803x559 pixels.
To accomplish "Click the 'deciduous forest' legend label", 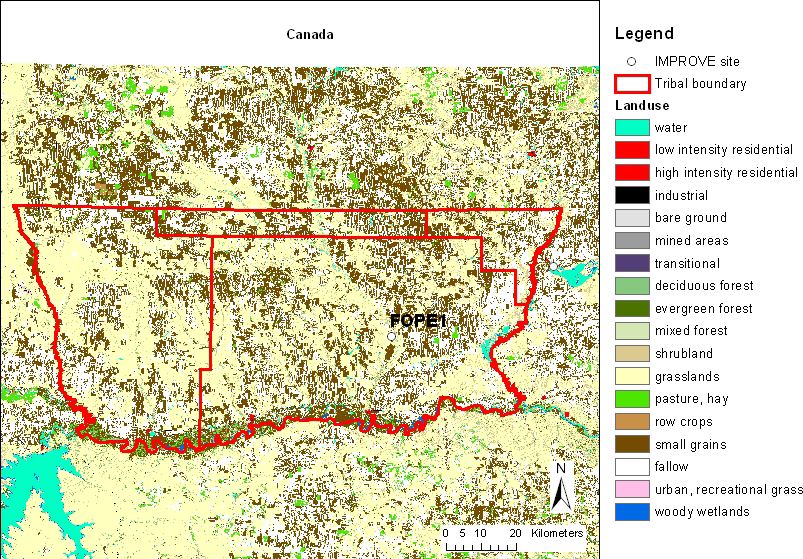I will 704,286.
